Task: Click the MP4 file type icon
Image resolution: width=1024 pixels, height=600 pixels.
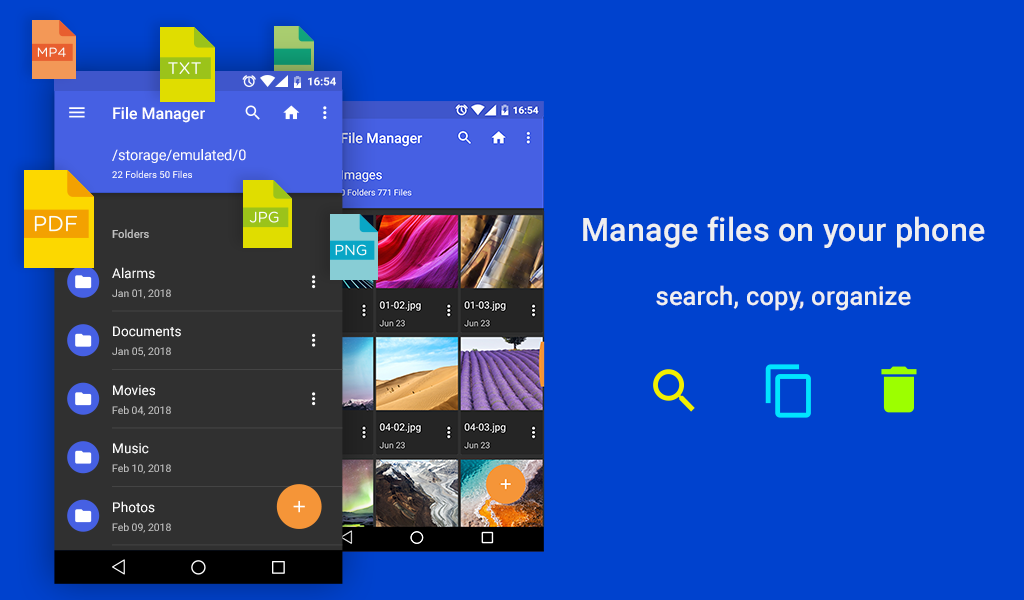Action: tap(54, 50)
